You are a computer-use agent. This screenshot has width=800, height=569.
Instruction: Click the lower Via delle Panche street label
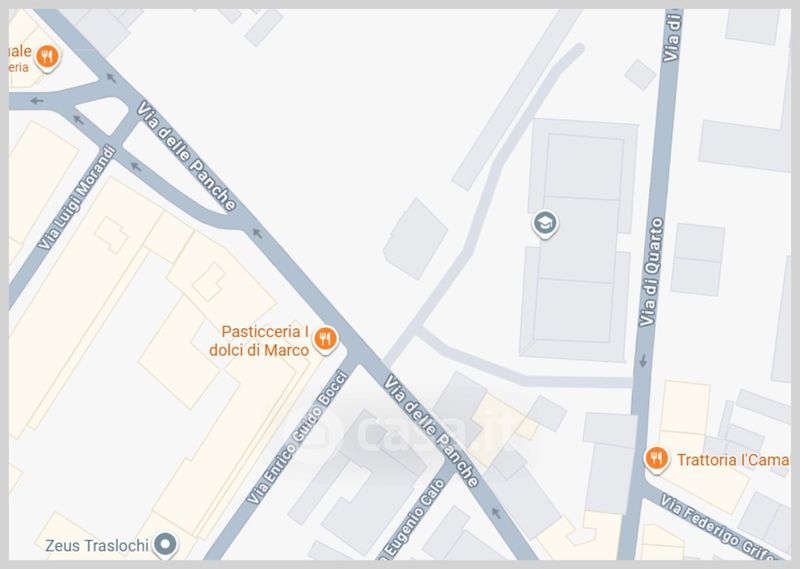pos(432,431)
